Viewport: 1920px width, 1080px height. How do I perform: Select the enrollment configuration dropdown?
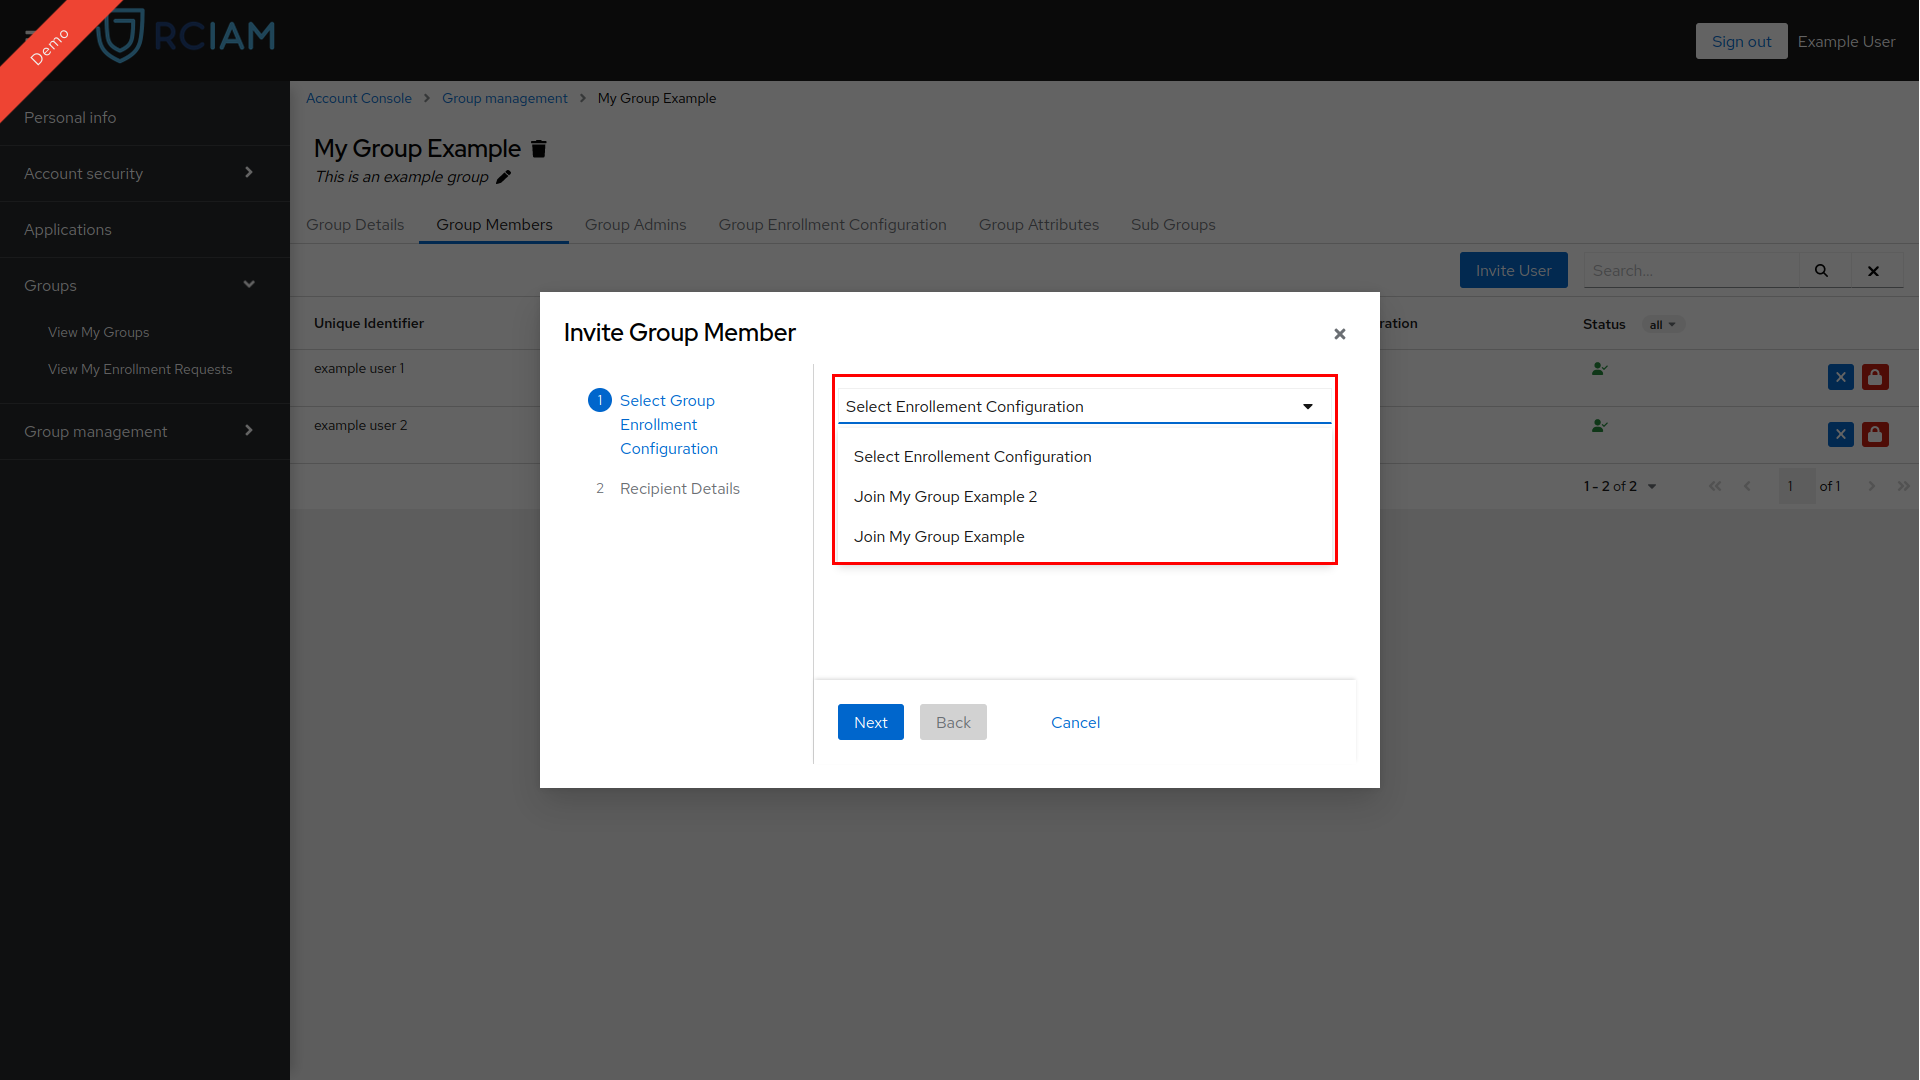pos(1081,406)
